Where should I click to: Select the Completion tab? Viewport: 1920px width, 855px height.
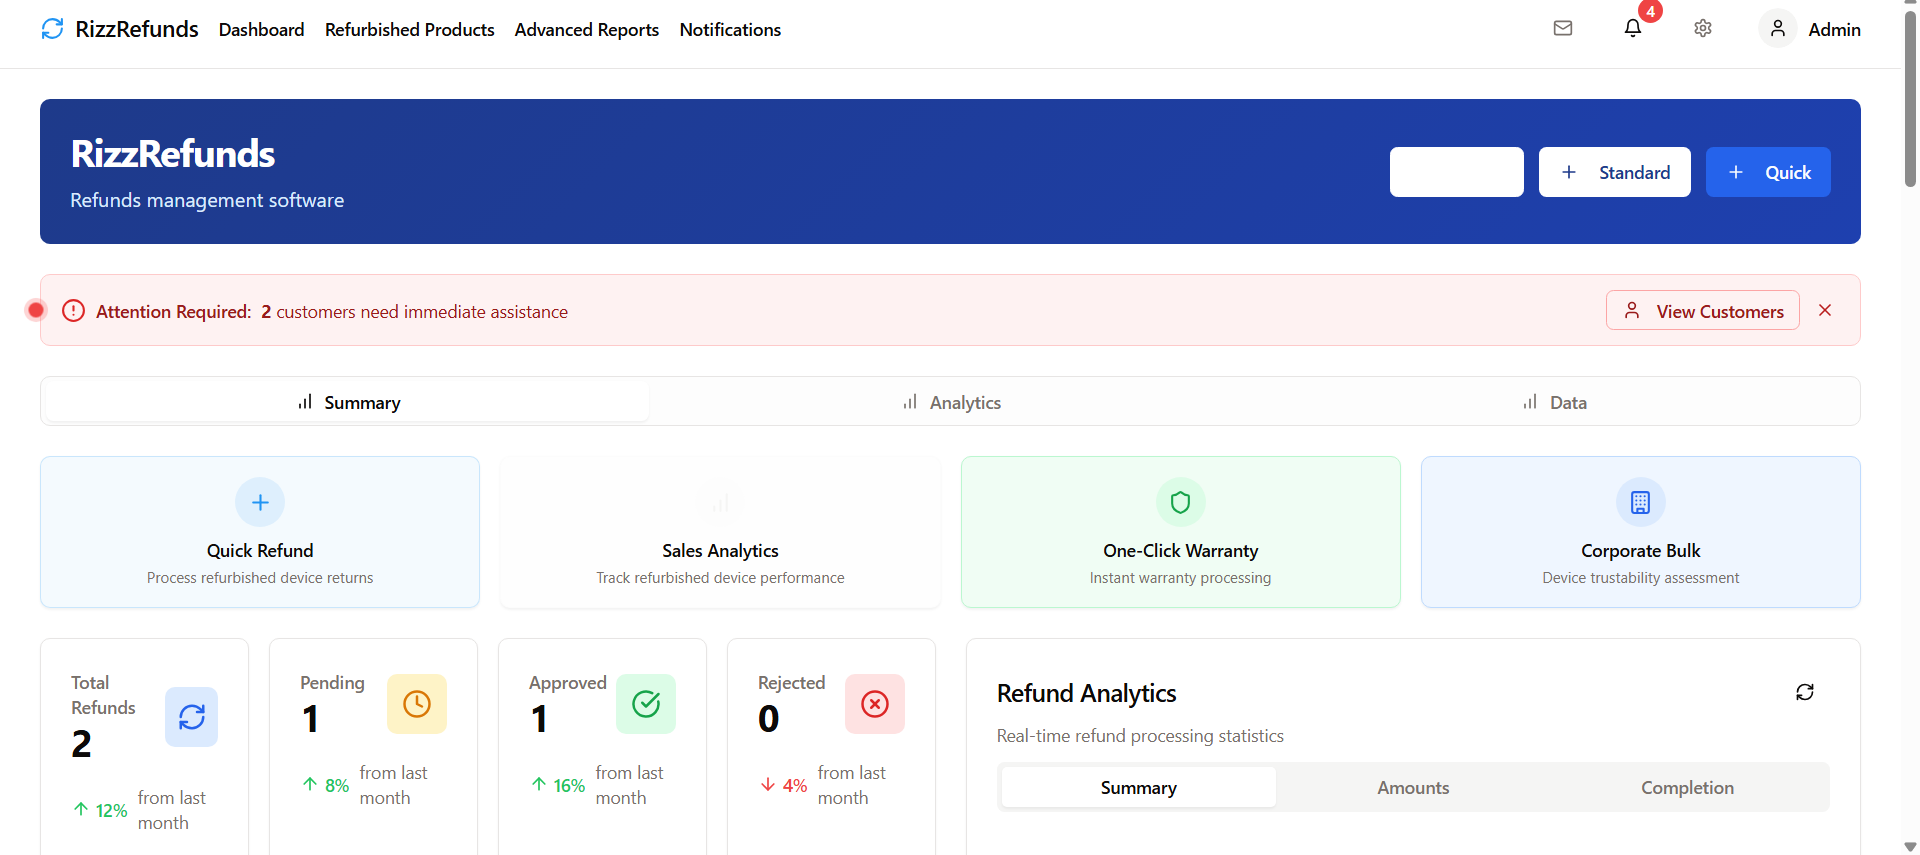(1687, 787)
